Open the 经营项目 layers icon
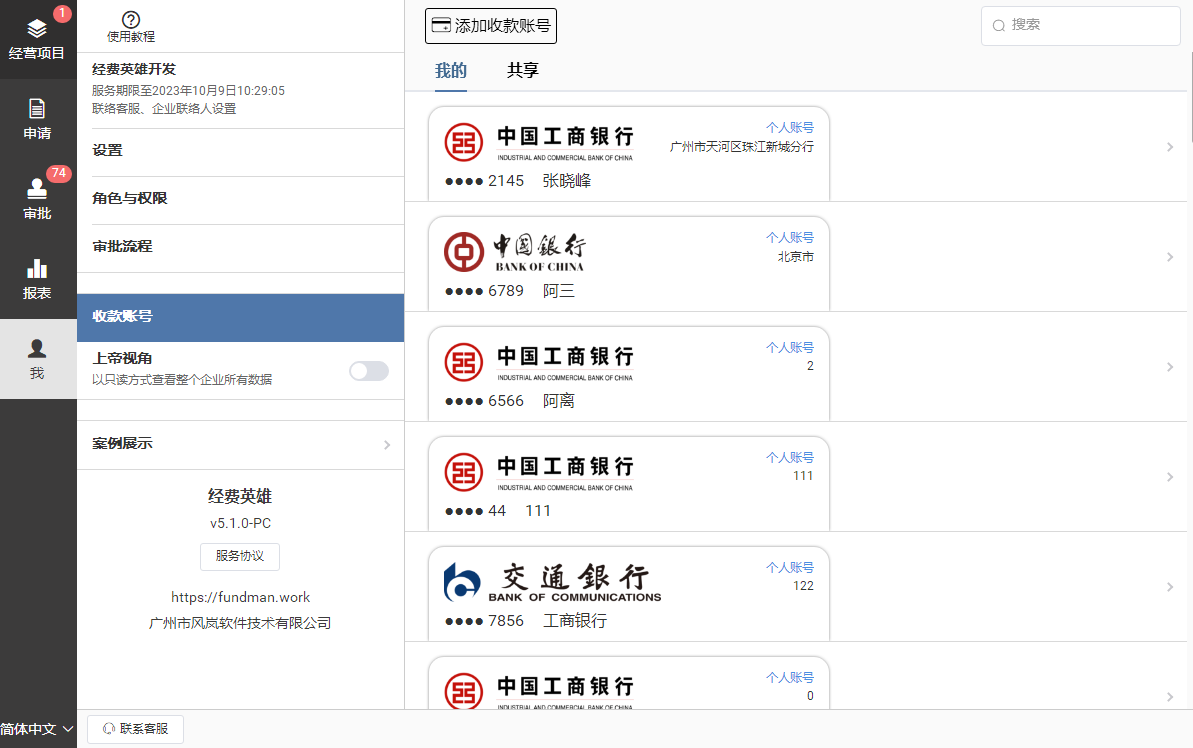Viewport: 1193px width, 748px height. [x=37, y=29]
